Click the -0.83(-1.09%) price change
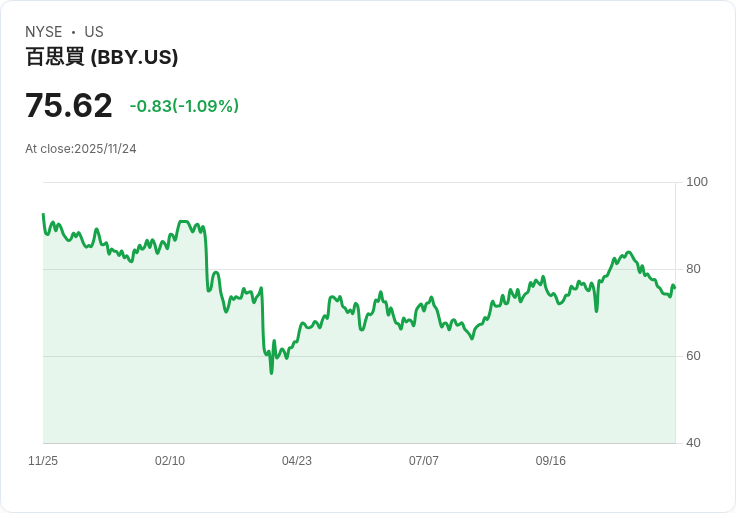 click(x=184, y=106)
